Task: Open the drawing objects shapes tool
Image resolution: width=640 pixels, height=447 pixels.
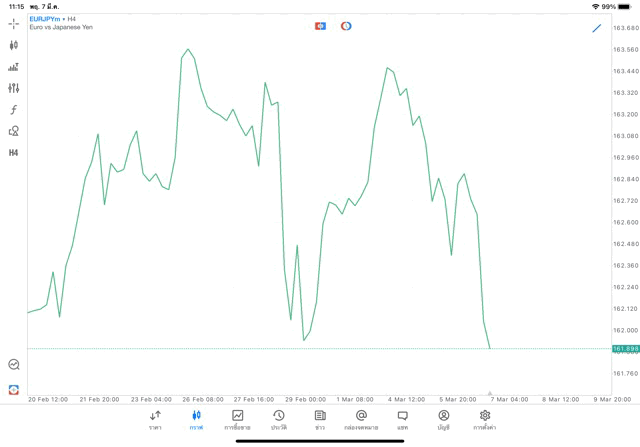Action: coord(14,131)
